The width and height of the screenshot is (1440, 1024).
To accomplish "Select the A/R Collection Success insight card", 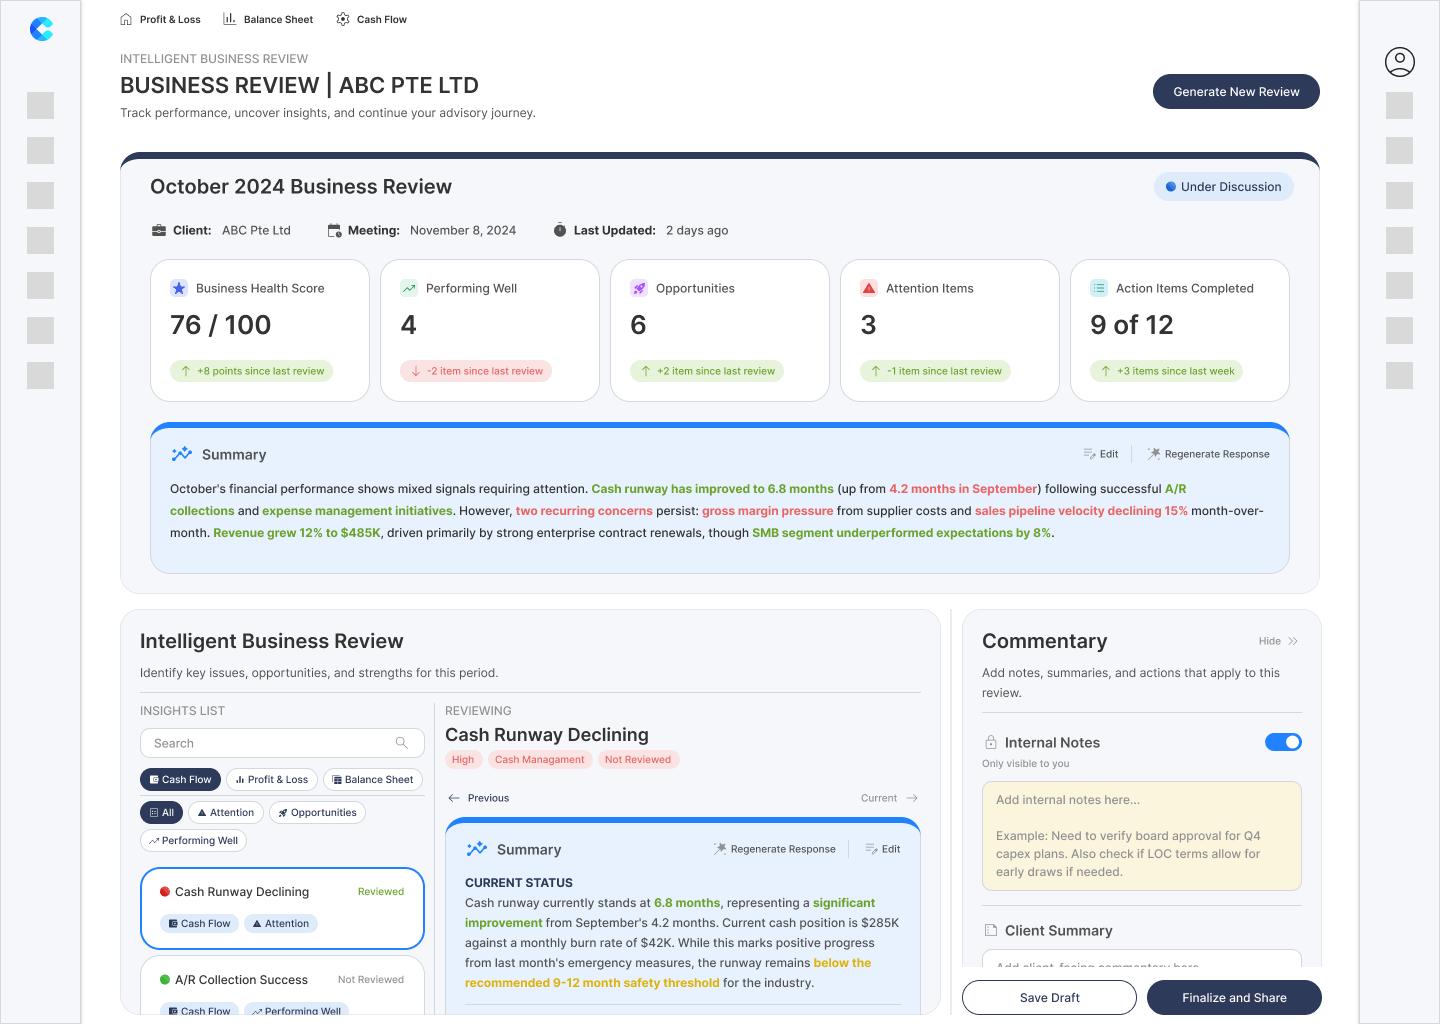I will click(282, 986).
